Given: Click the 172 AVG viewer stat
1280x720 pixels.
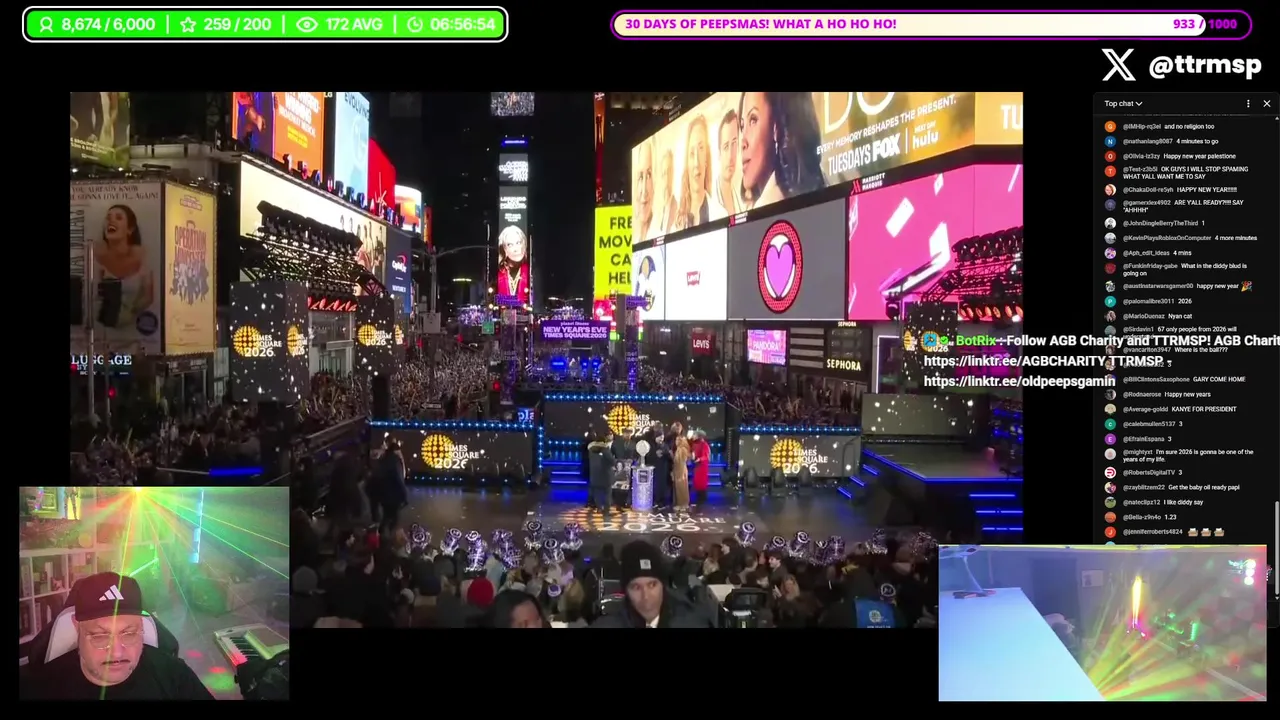Looking at the screenshot, I should point(353,24).
